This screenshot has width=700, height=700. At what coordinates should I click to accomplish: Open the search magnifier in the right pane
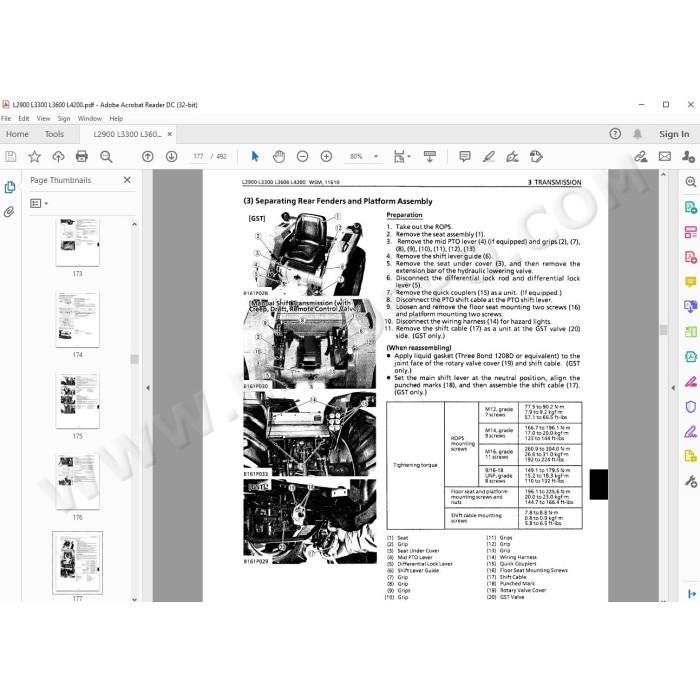click(690, 182)
